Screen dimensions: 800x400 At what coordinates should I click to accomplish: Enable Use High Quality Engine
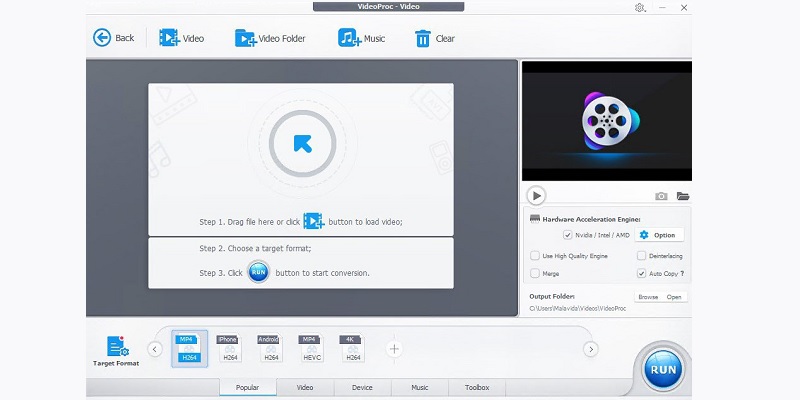click(535, 256)
